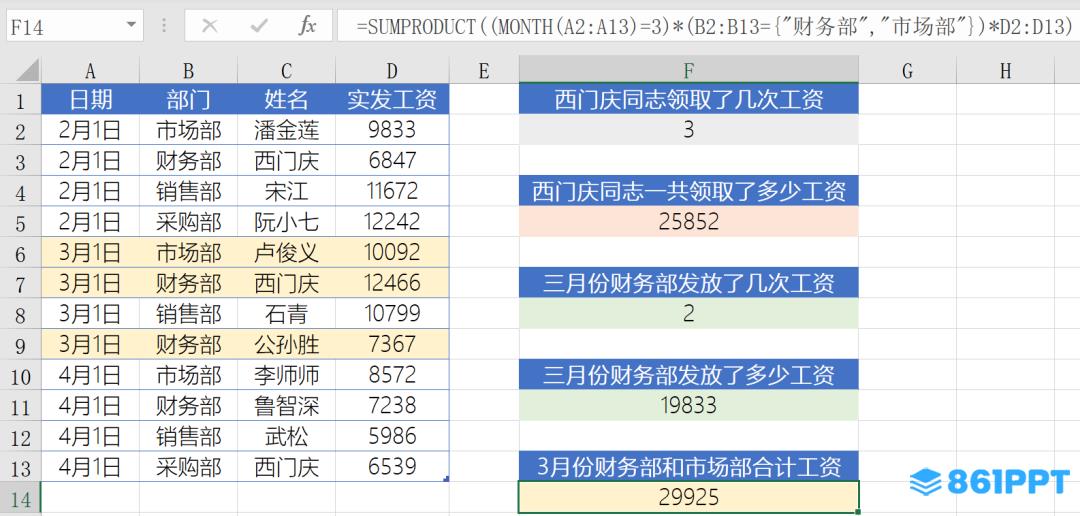
Task: Click result cell showing 3
Action: click(x=689, y=130)
